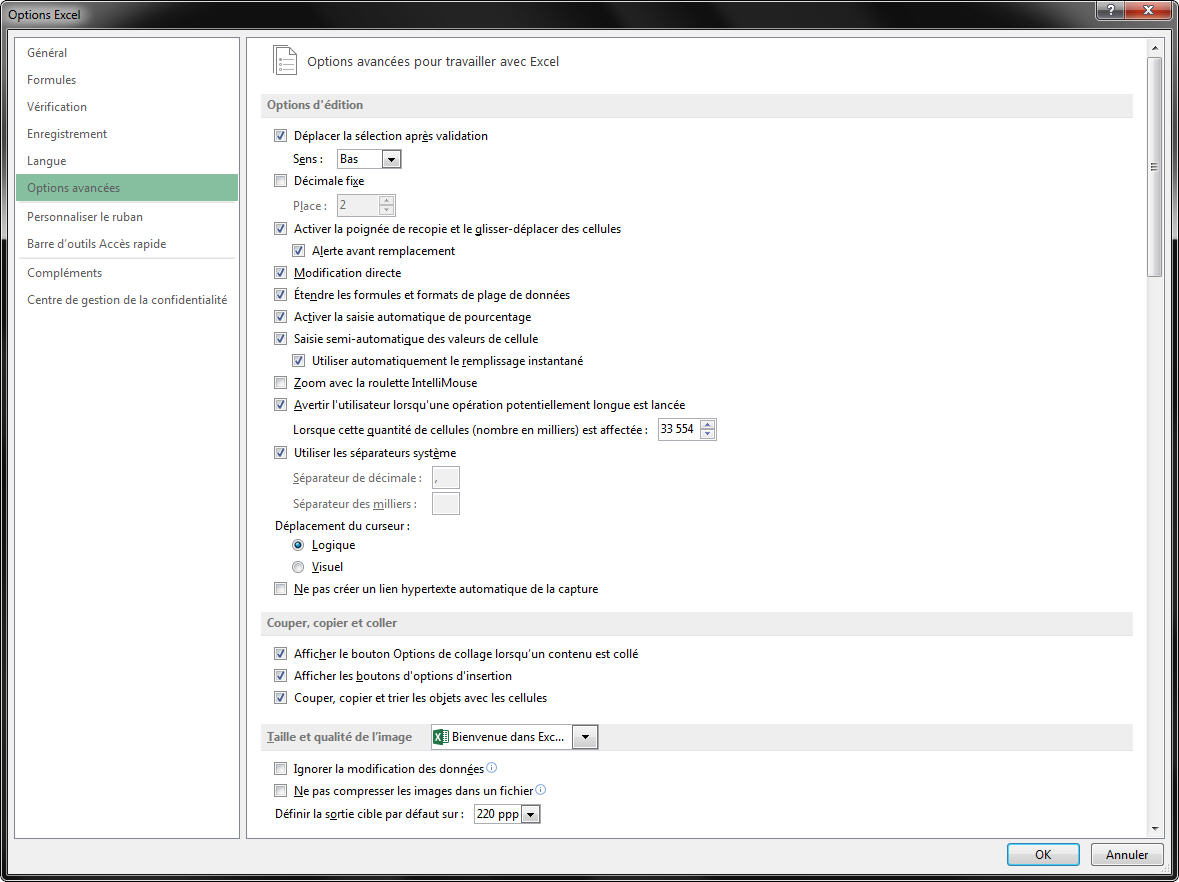Viewport: 1179px width, 882px height.
Task: Click the help question mark in title bar
Action: [x=1111, y=10]
